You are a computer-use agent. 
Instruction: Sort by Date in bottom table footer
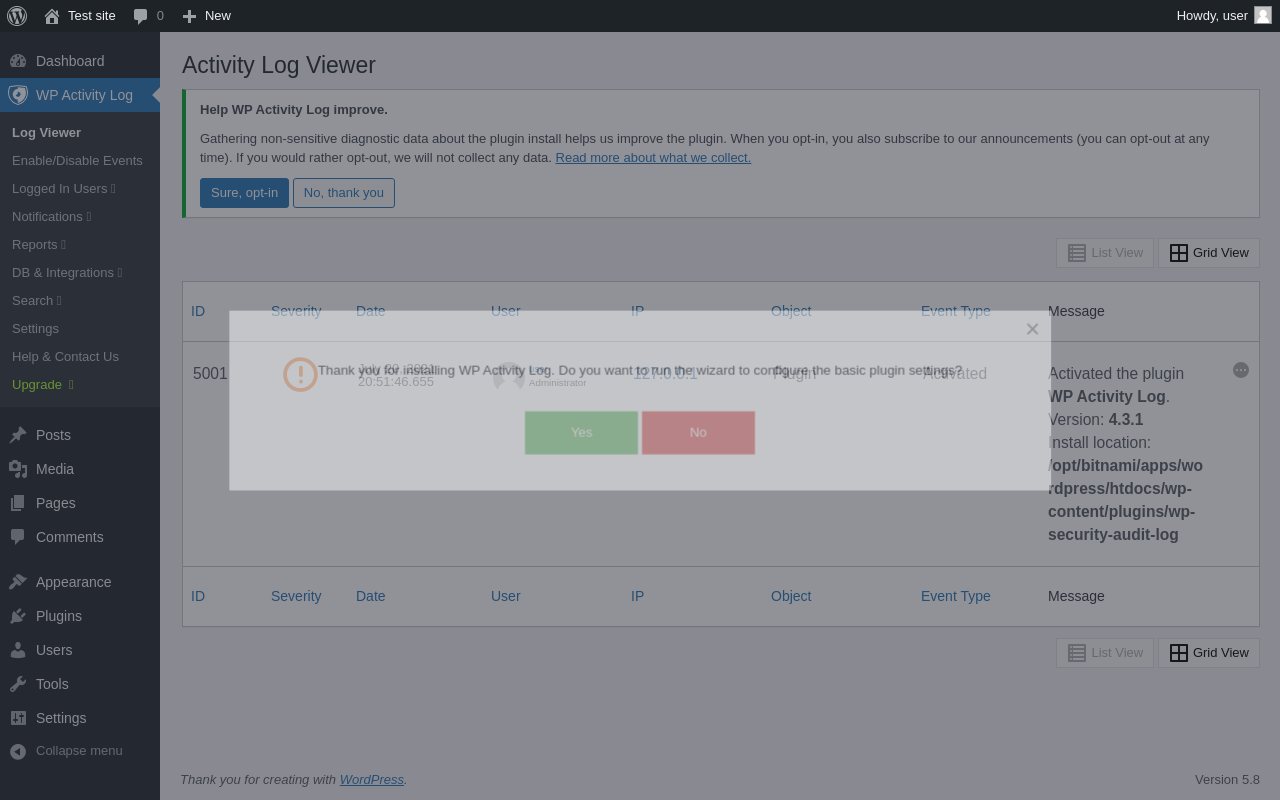pos(370,596)
